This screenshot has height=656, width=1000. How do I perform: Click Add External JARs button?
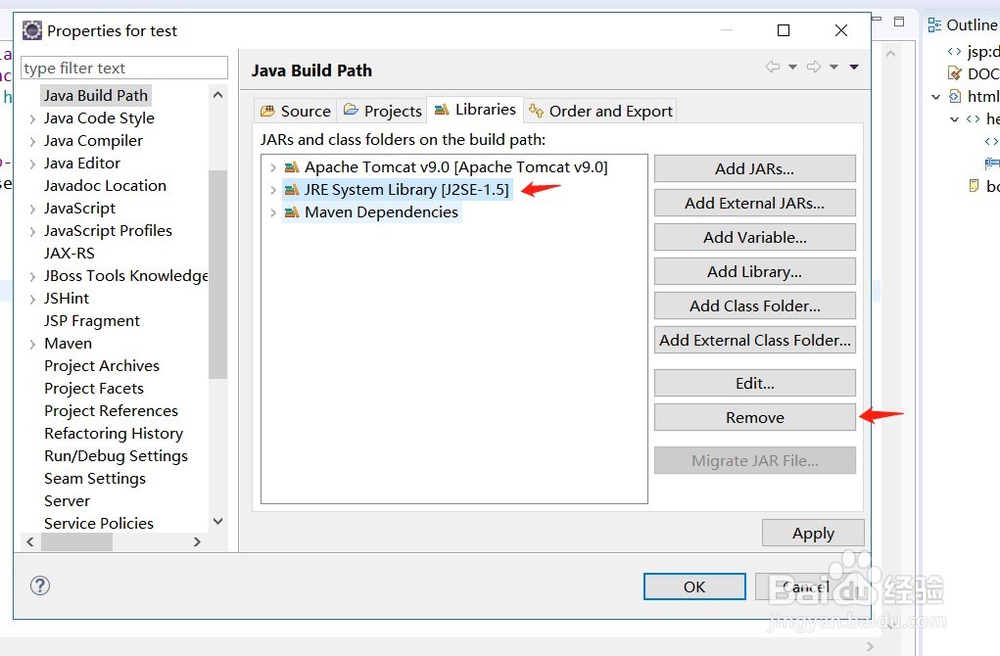click(x=754, y=203)
